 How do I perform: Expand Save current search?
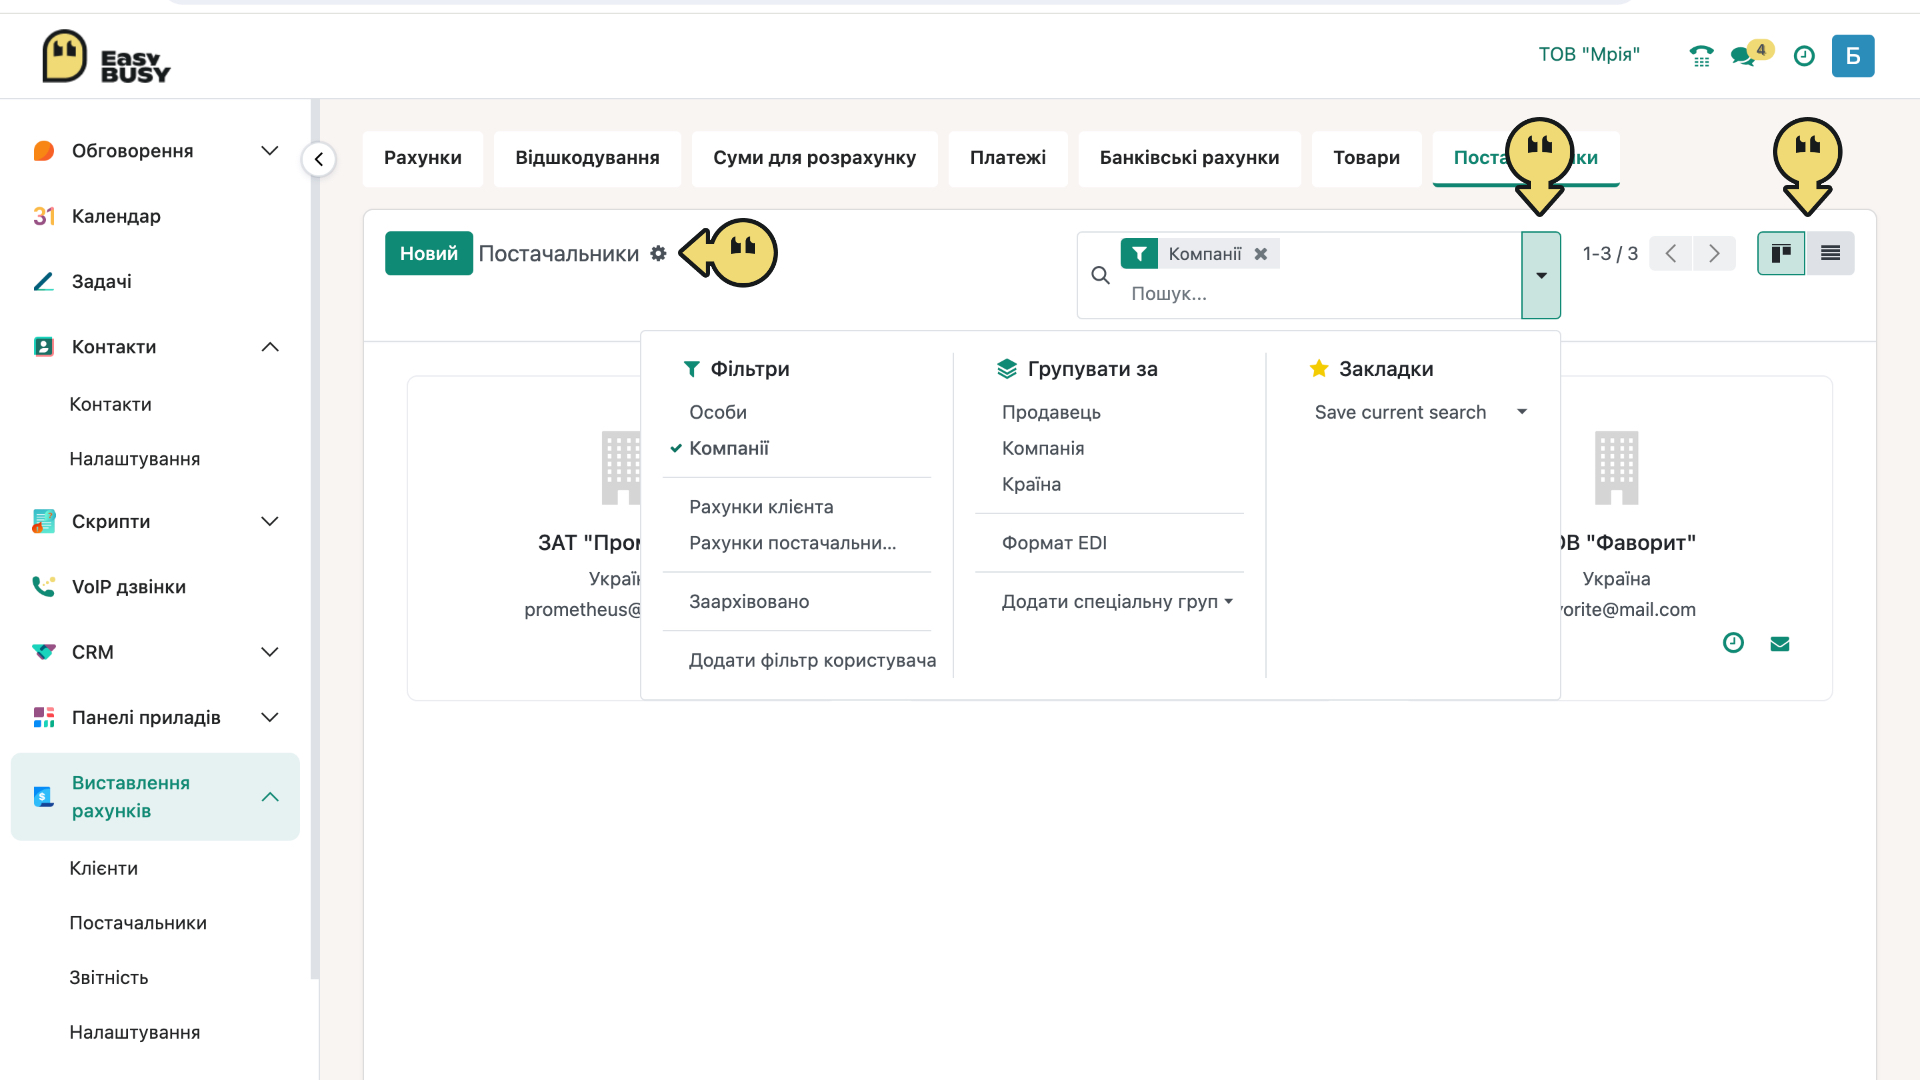click(x=1420, y=412)
